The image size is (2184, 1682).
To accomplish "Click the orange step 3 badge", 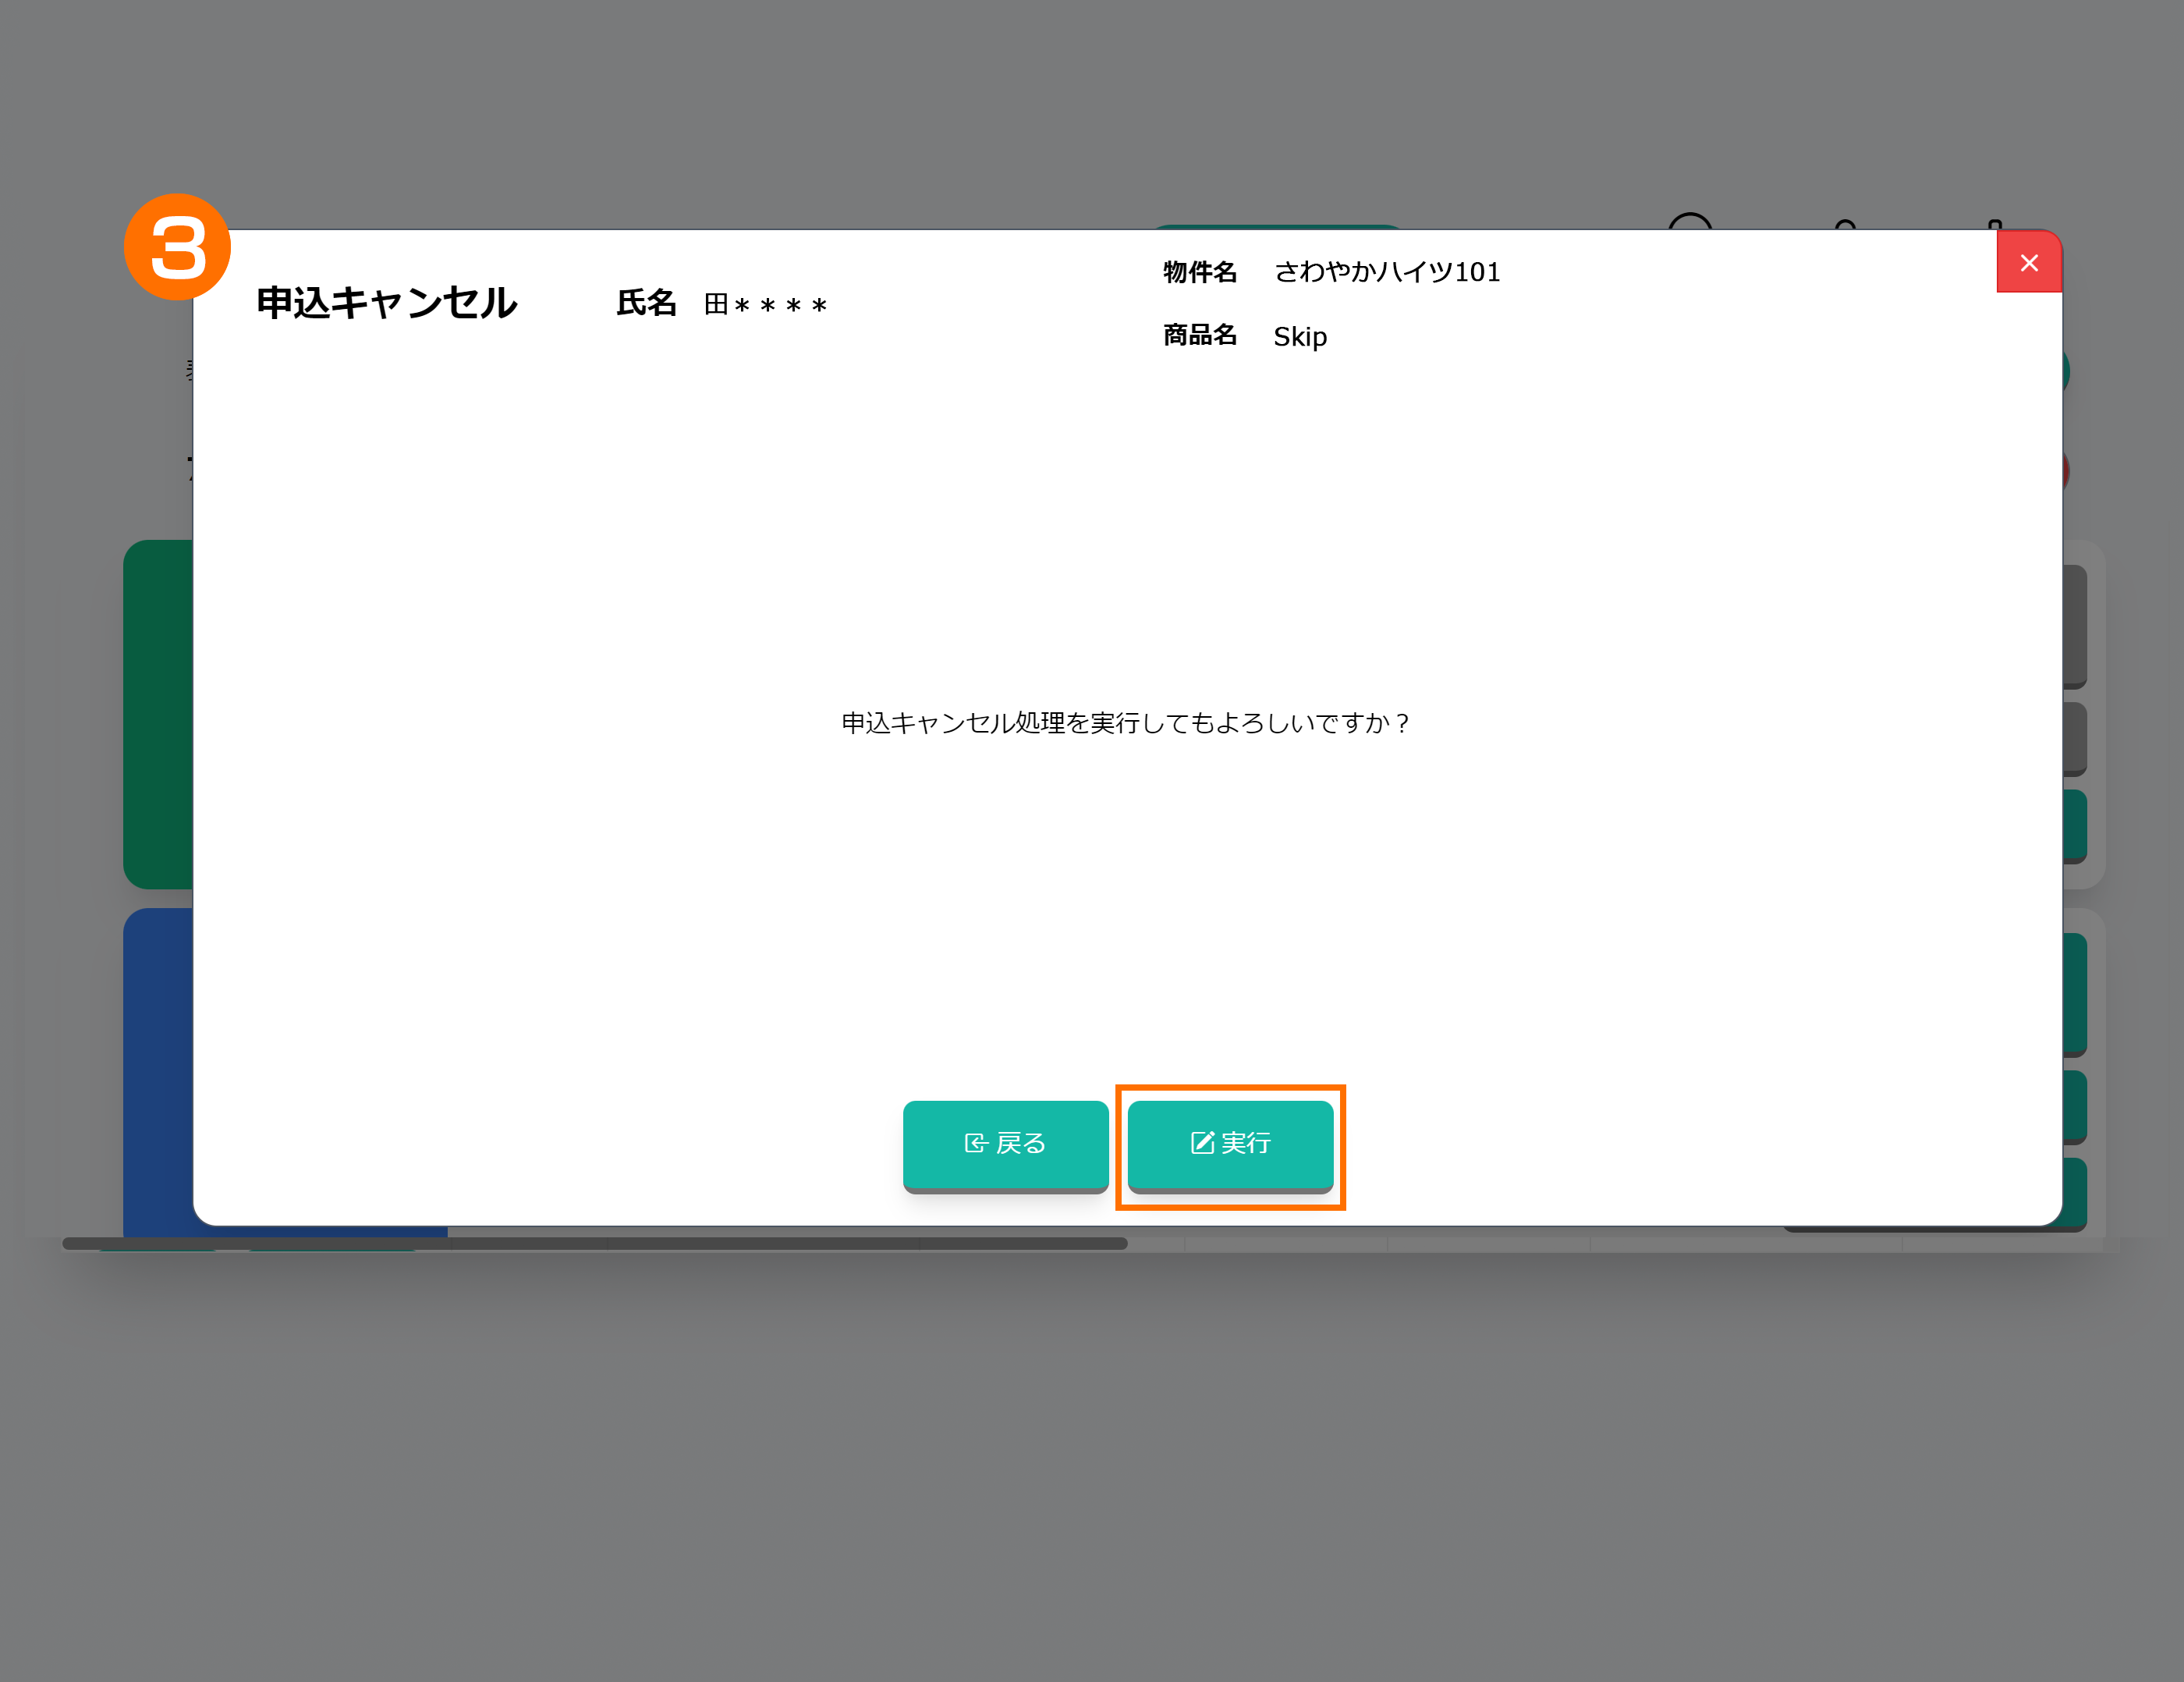I will 177,247.
